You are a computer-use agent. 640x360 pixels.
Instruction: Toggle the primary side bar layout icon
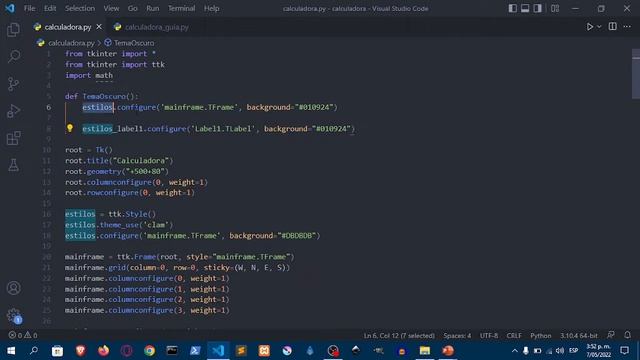click(513, 8)
